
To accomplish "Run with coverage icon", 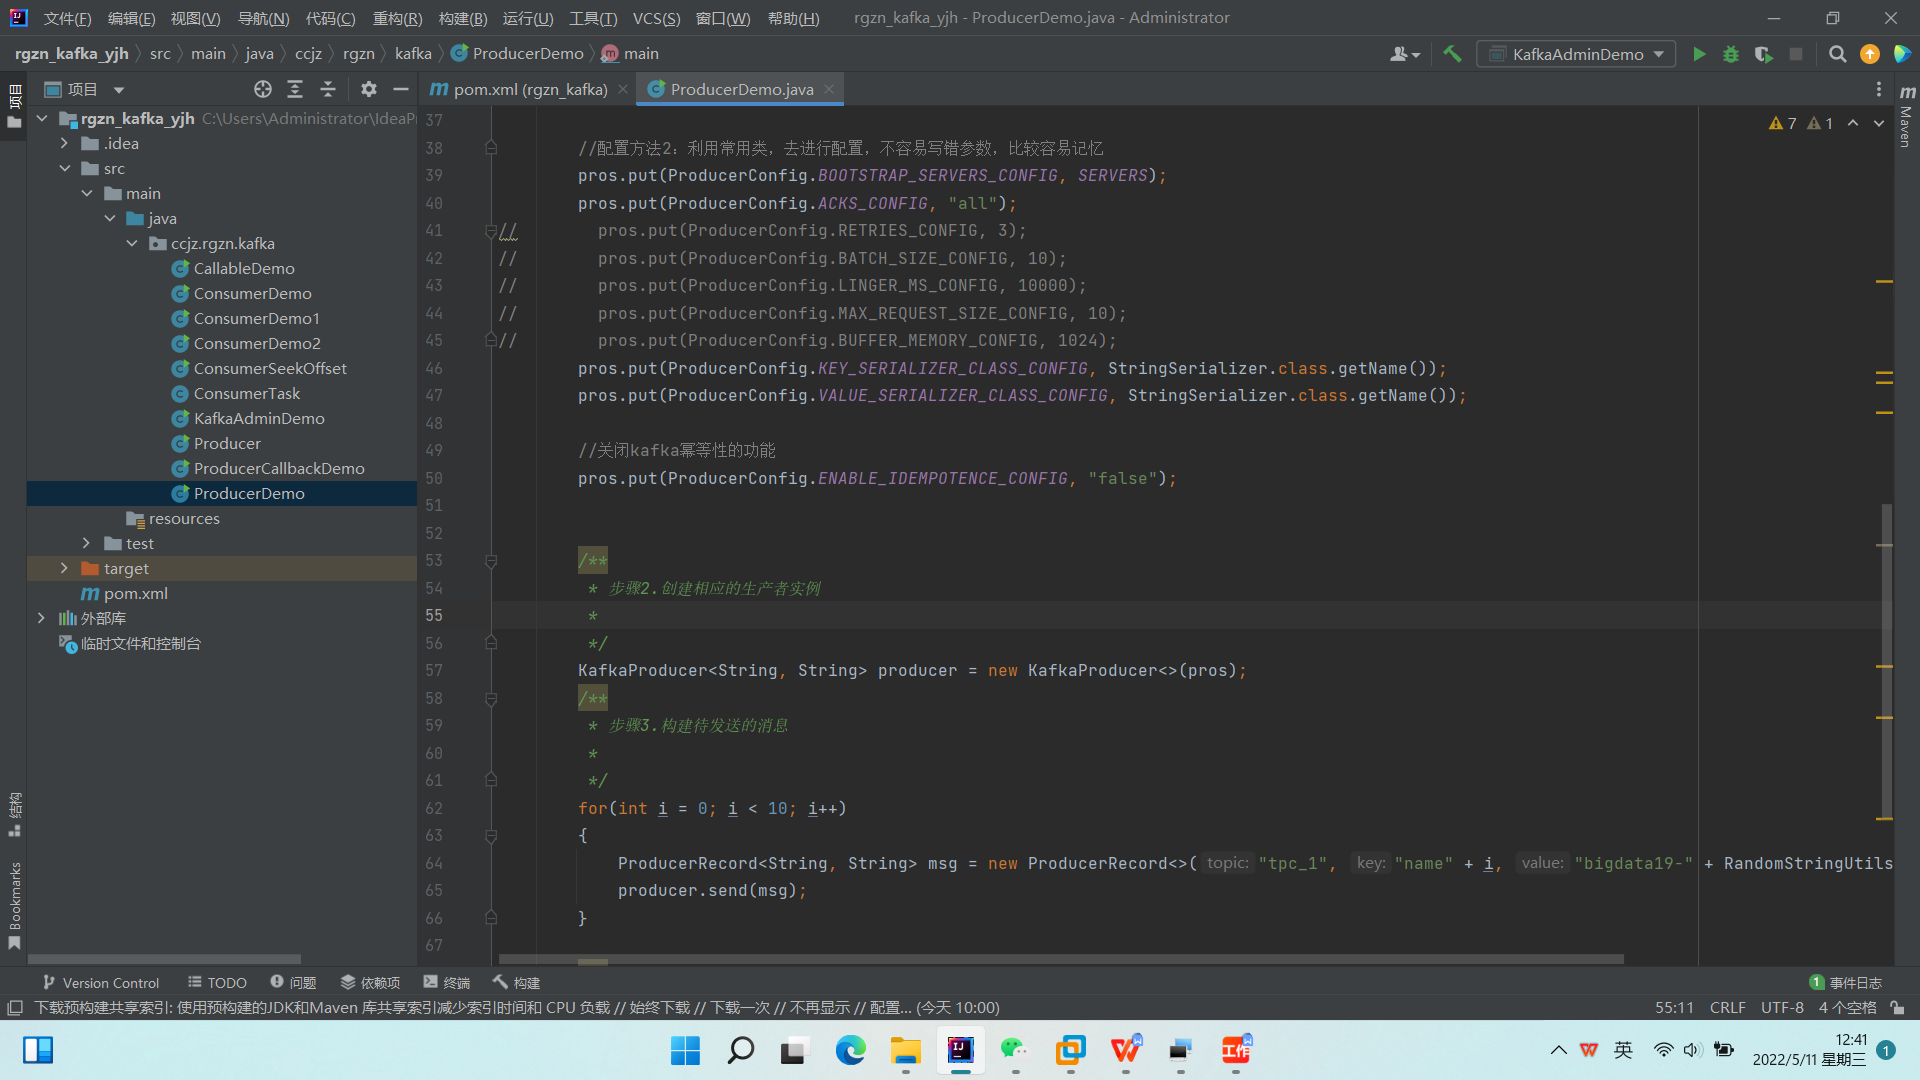I will [1763, 54].
